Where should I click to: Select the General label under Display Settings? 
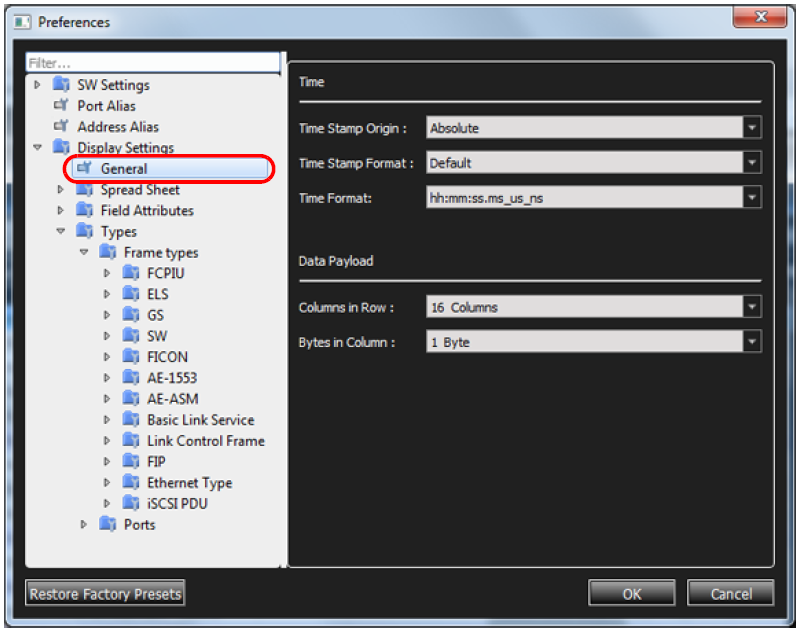pyautogui.click(x=124, y=169)
